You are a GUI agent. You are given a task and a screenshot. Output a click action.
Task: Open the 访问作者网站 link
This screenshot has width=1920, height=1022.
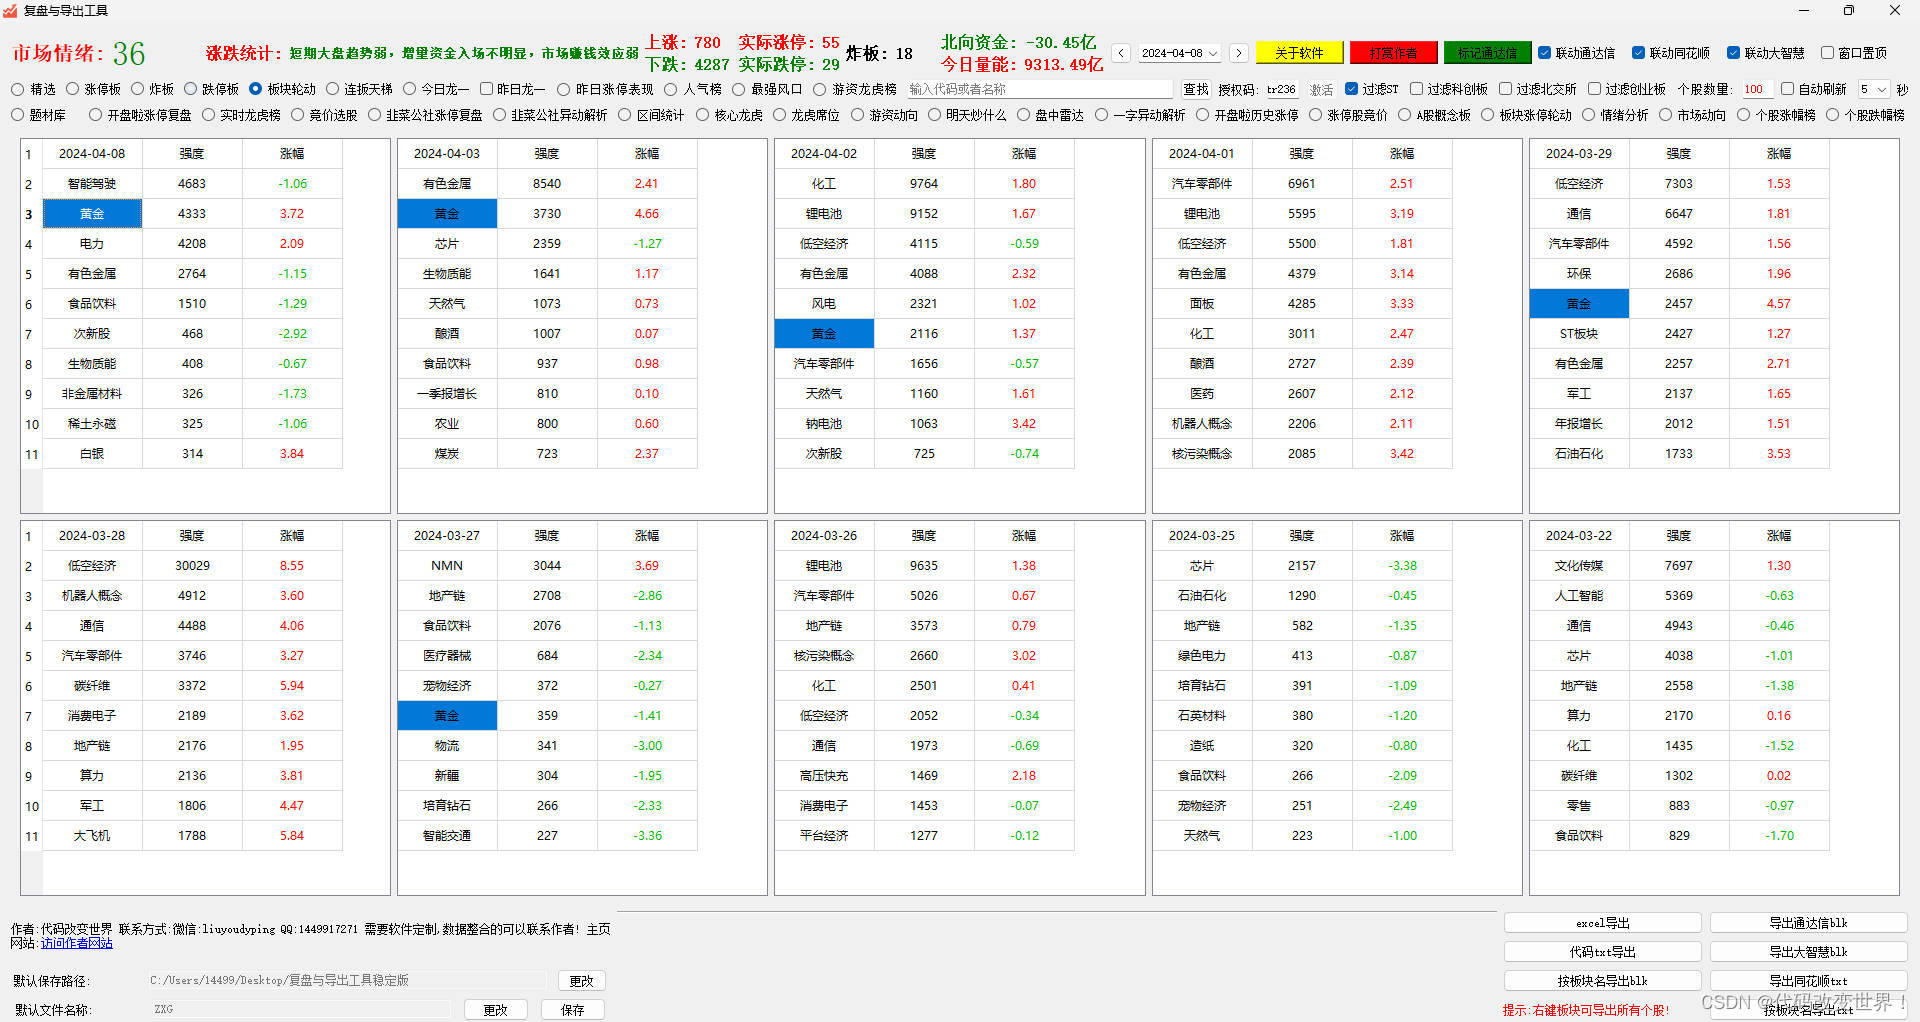coord(77,943)
